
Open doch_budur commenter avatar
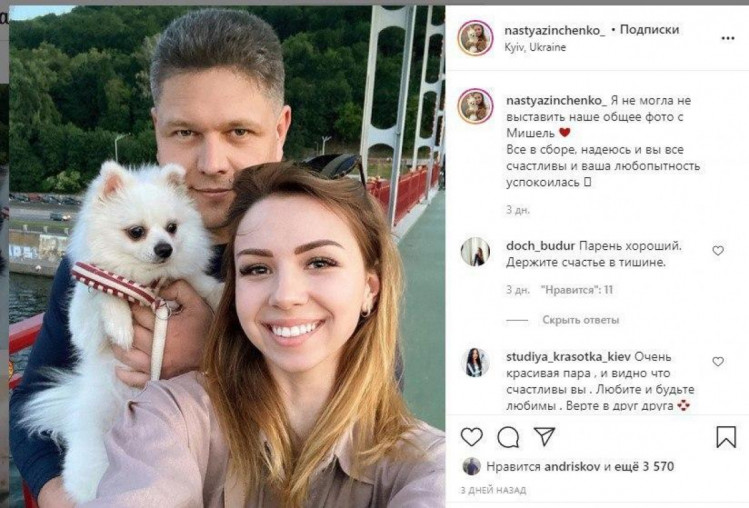pos(475,251)
